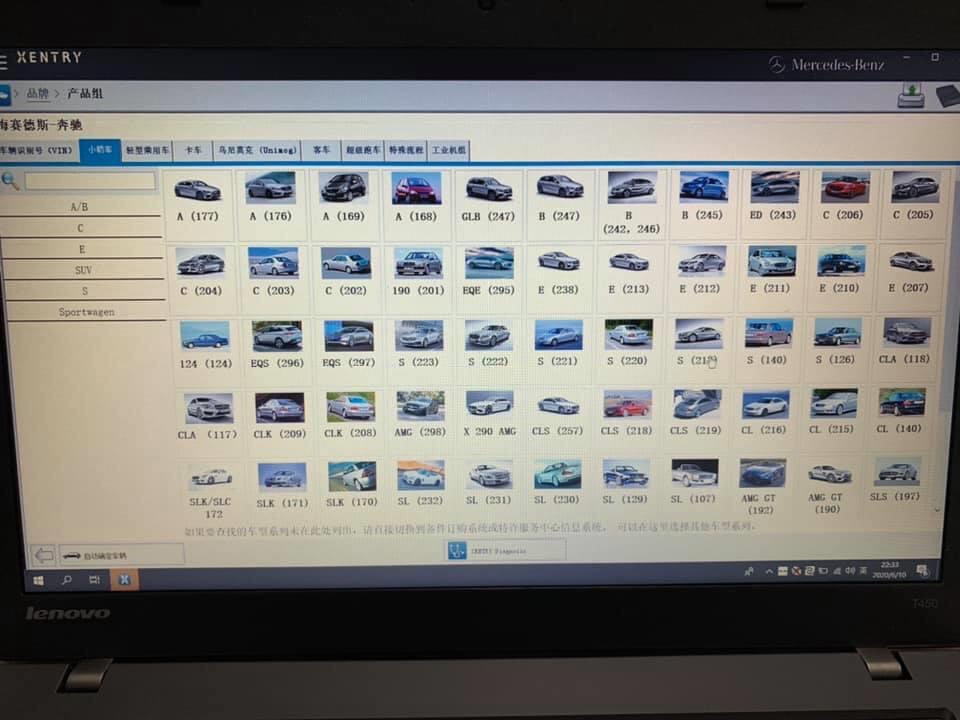This screenshot has width=960, height=720.
Task: Click the 品牌 brand breadcrumb link
Action: pos(37,94)
